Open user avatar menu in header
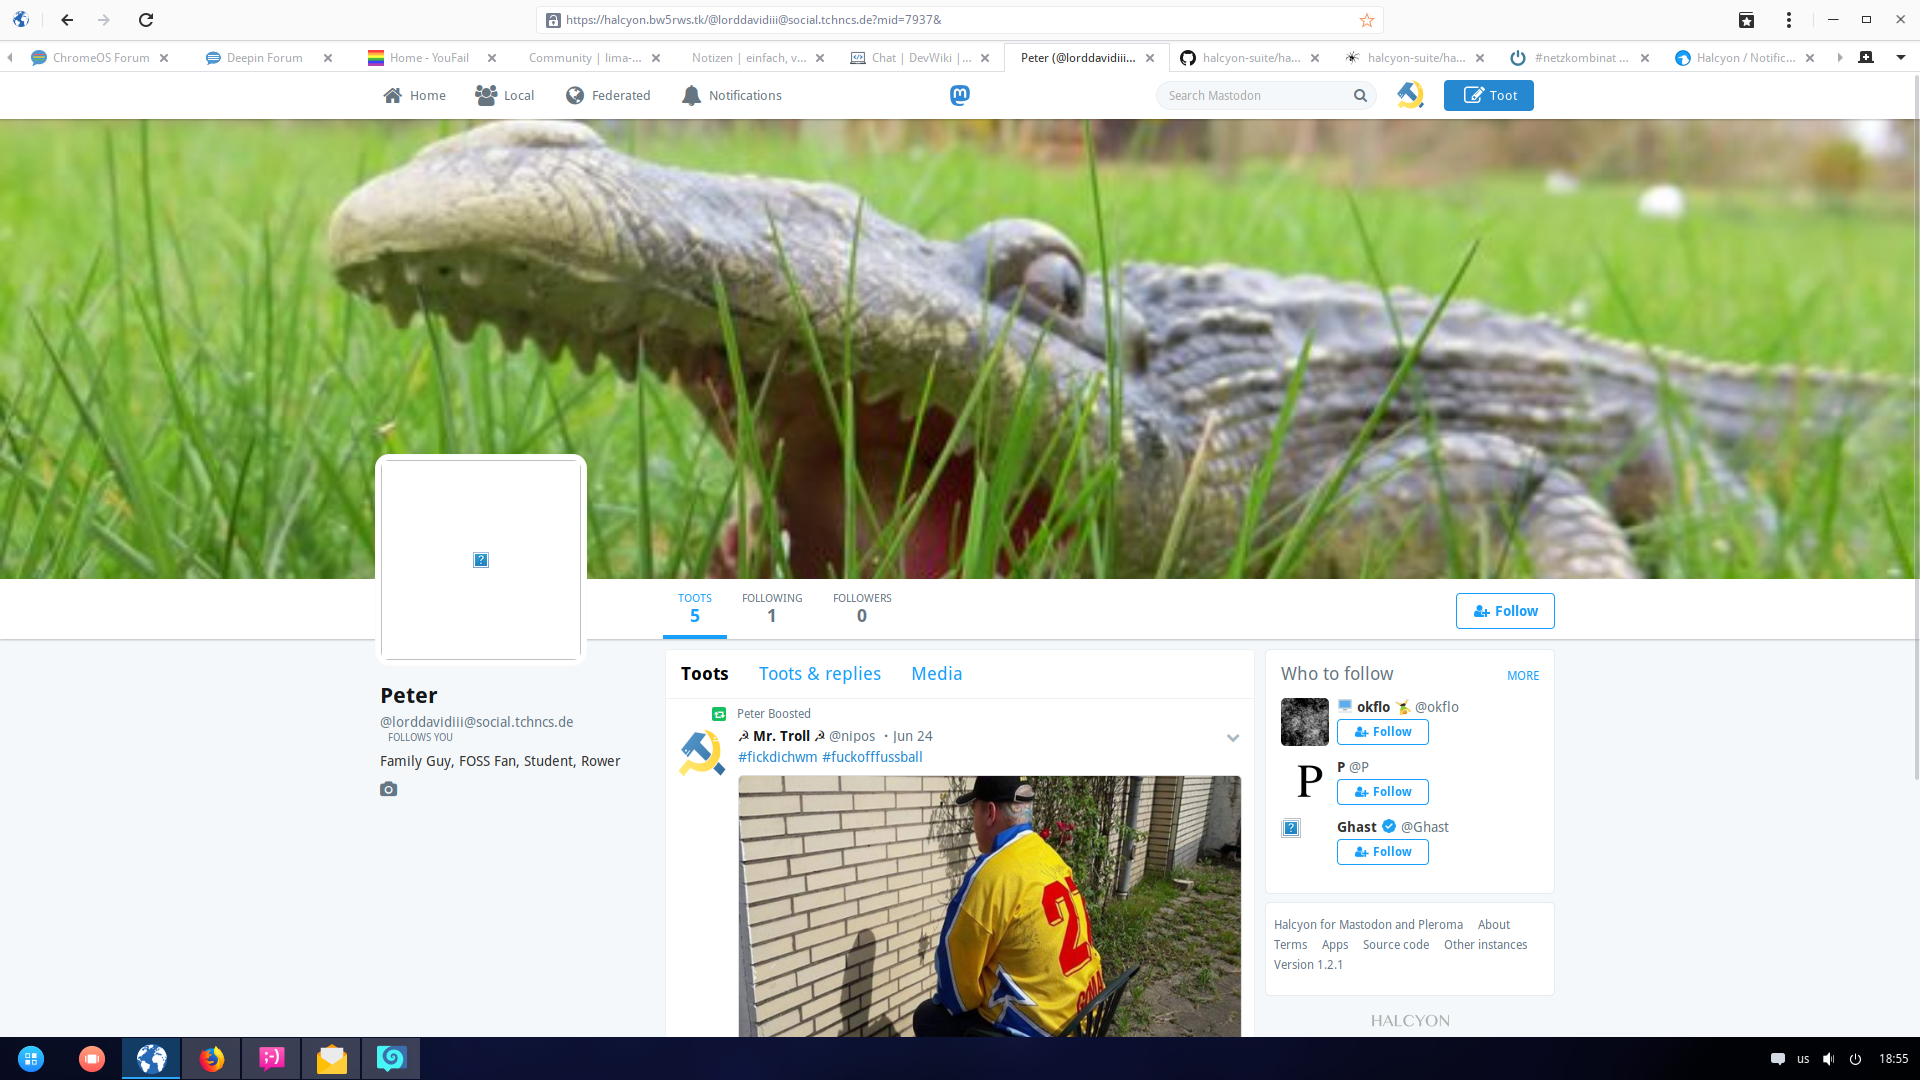 tap(1410, 95)
